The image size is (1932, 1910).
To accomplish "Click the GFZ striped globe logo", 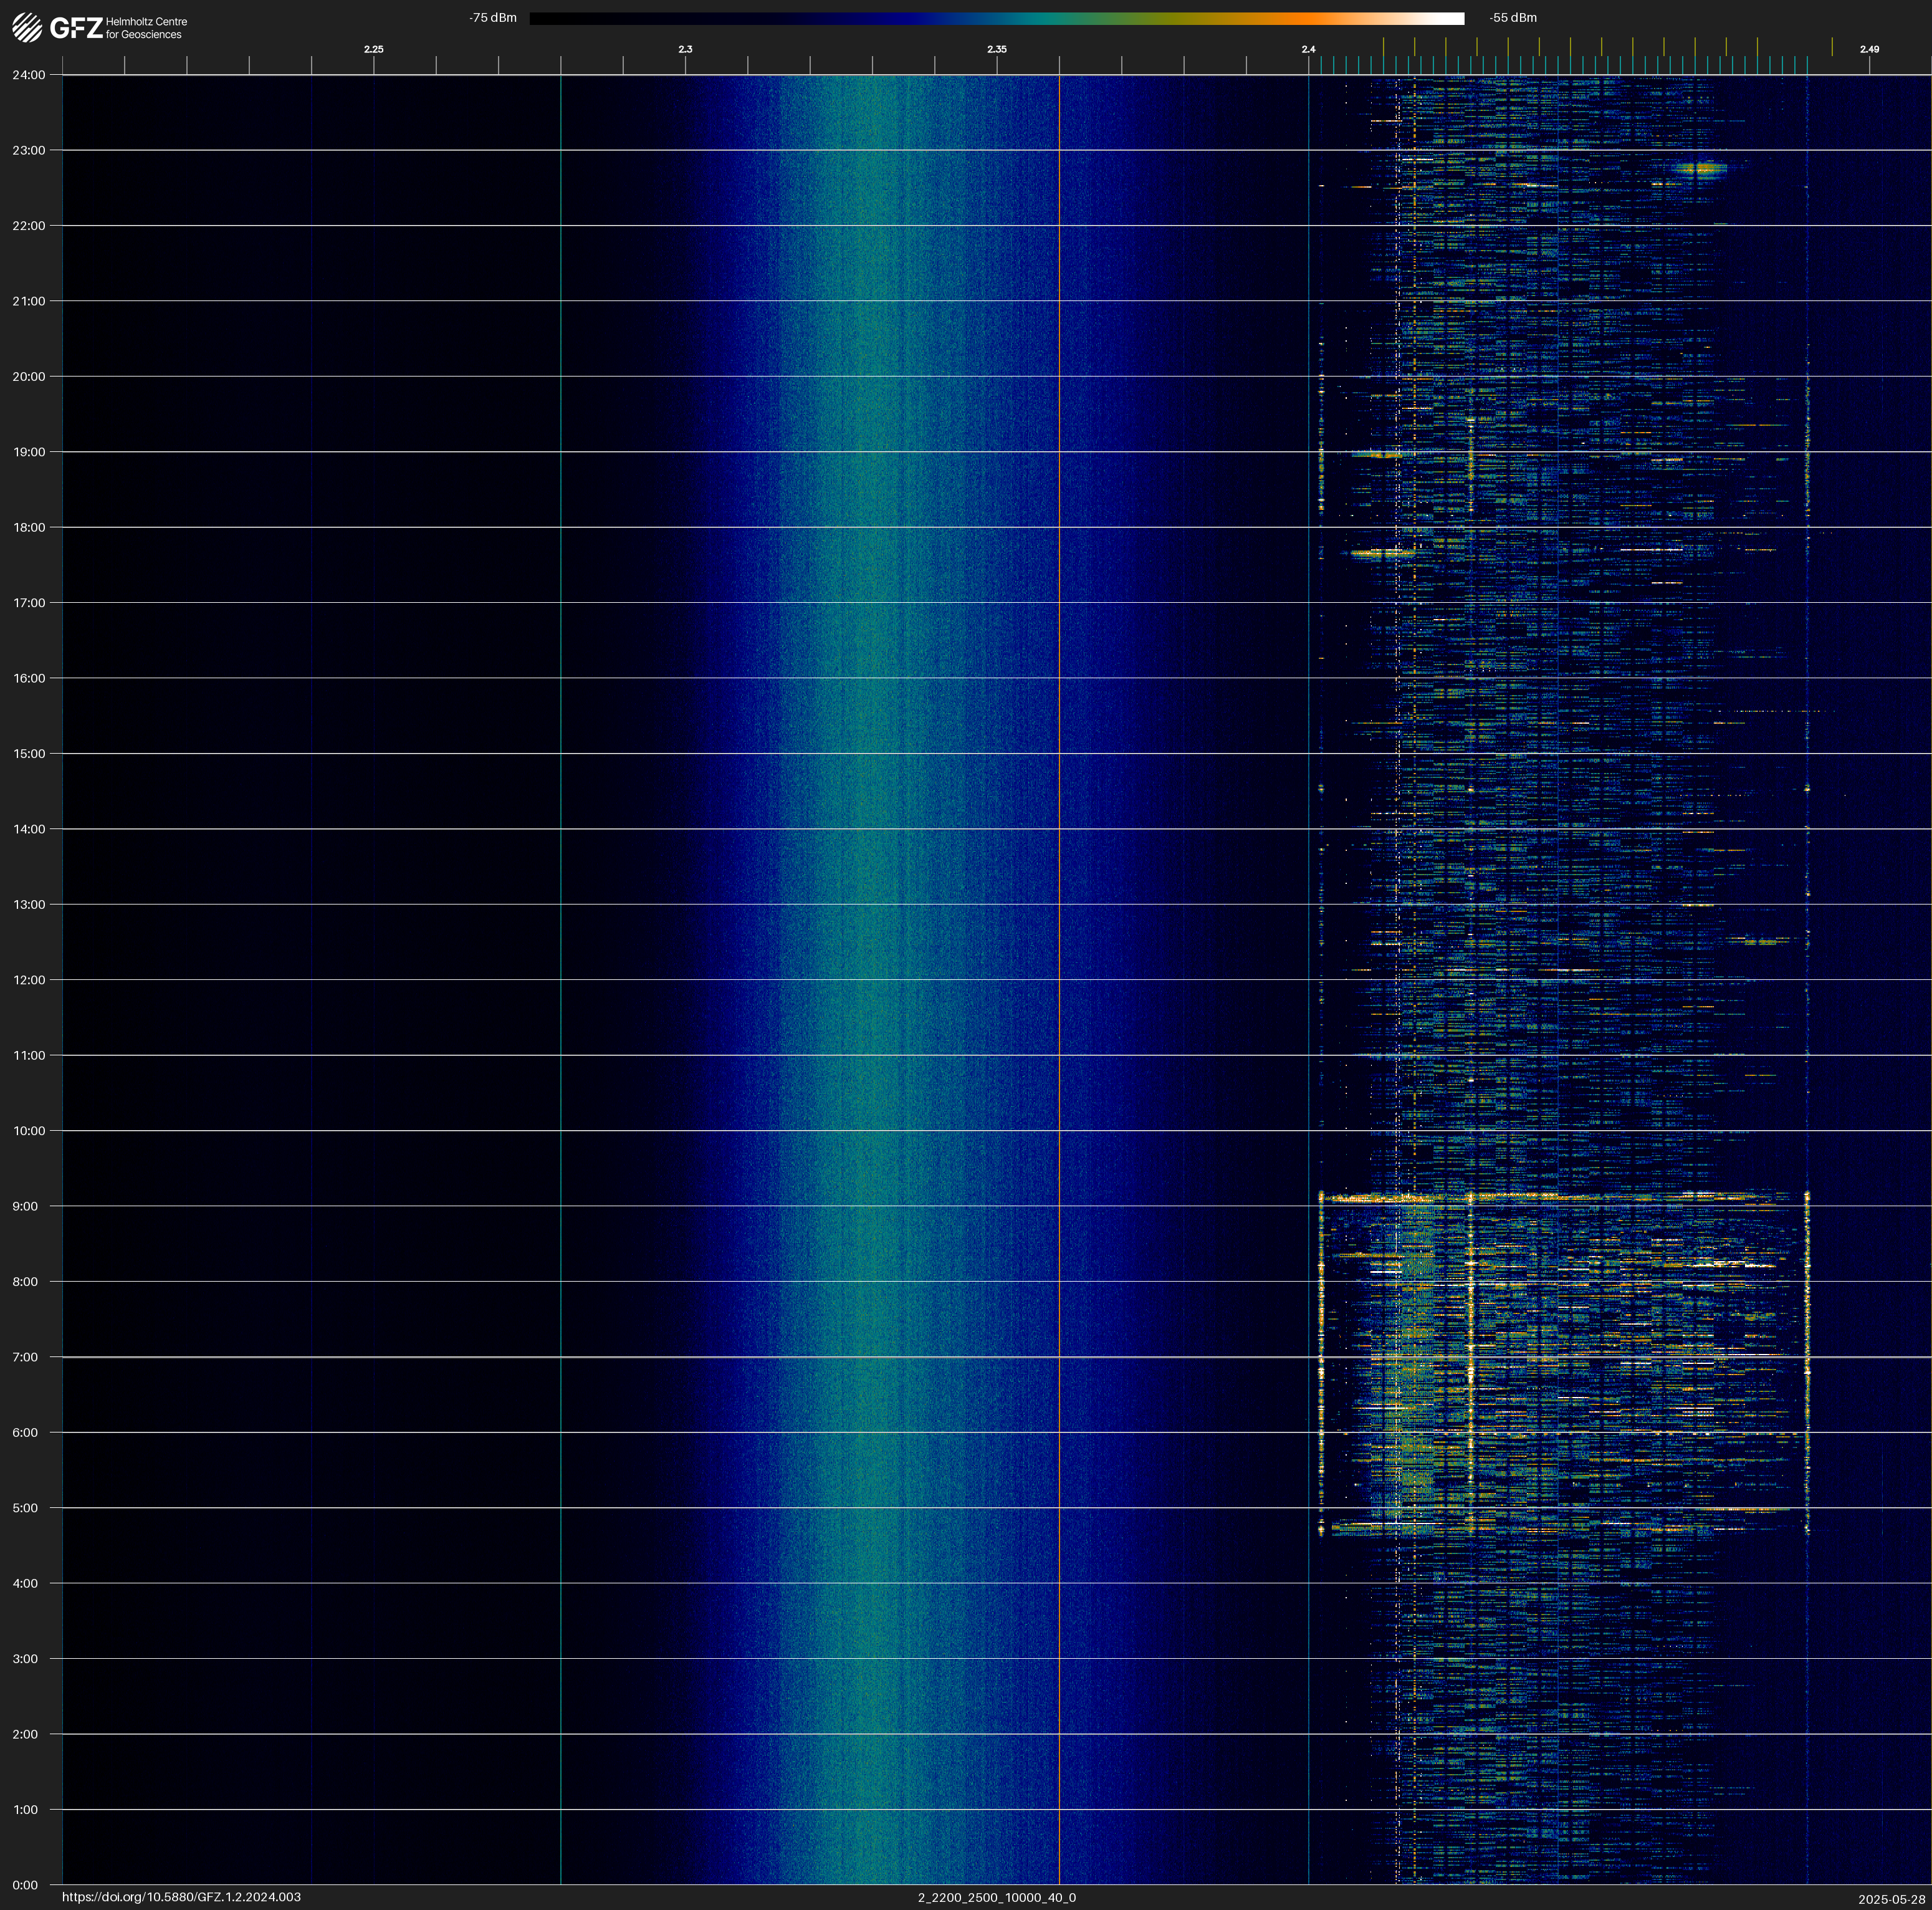I will (x=27, y=28).
